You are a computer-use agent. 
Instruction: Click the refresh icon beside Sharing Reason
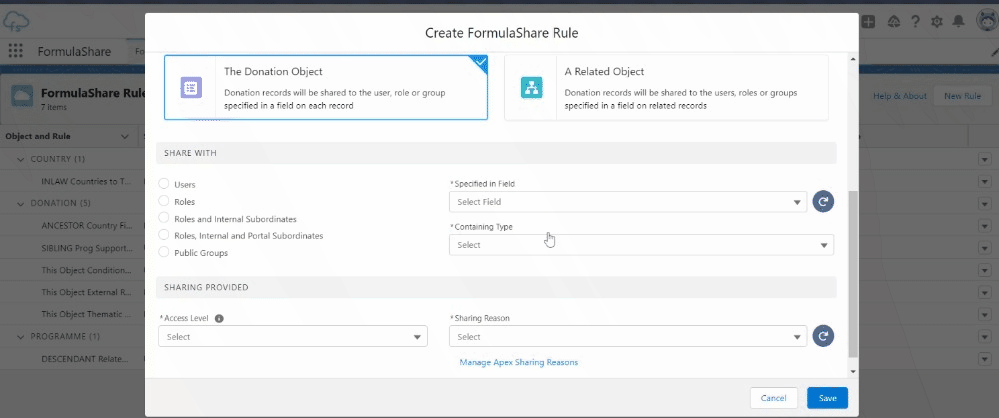822,337
